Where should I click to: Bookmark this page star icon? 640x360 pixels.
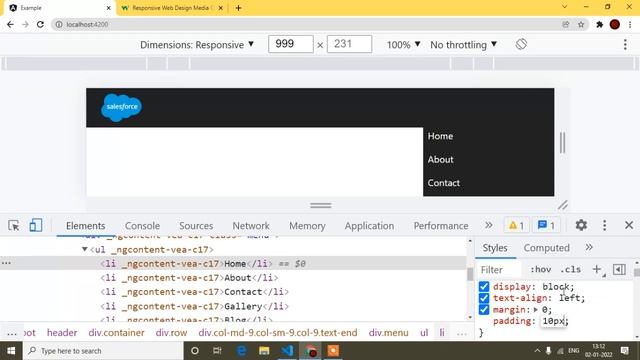581,24
